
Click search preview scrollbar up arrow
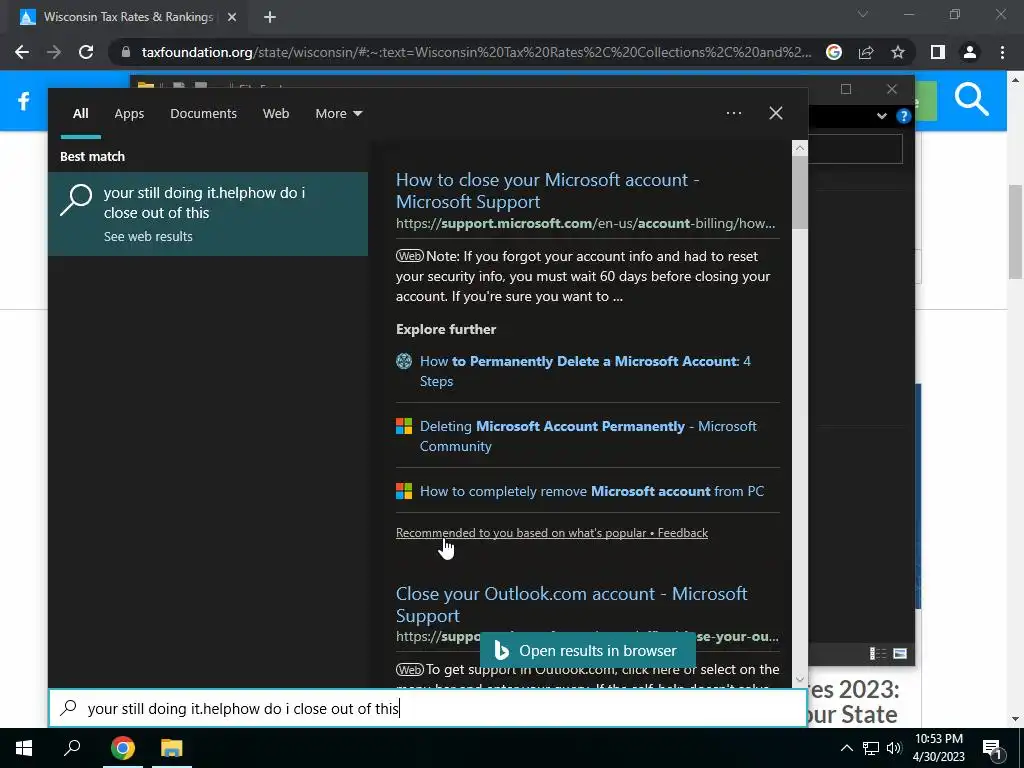click(799, 148)
